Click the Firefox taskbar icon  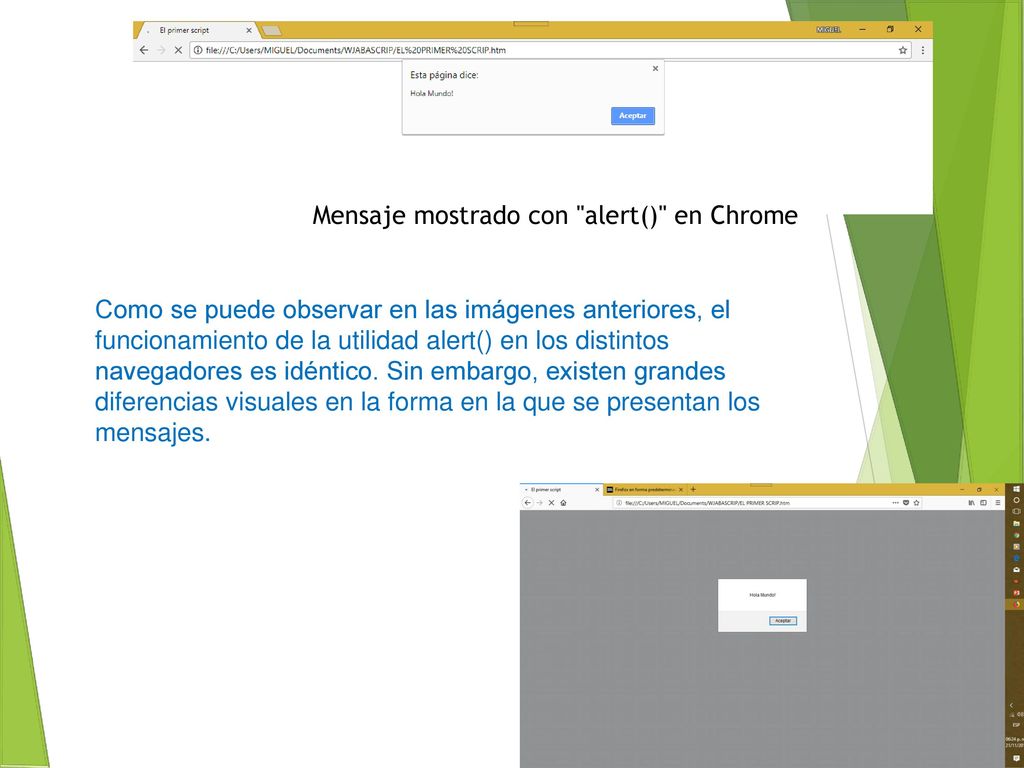click(1016, 605)
